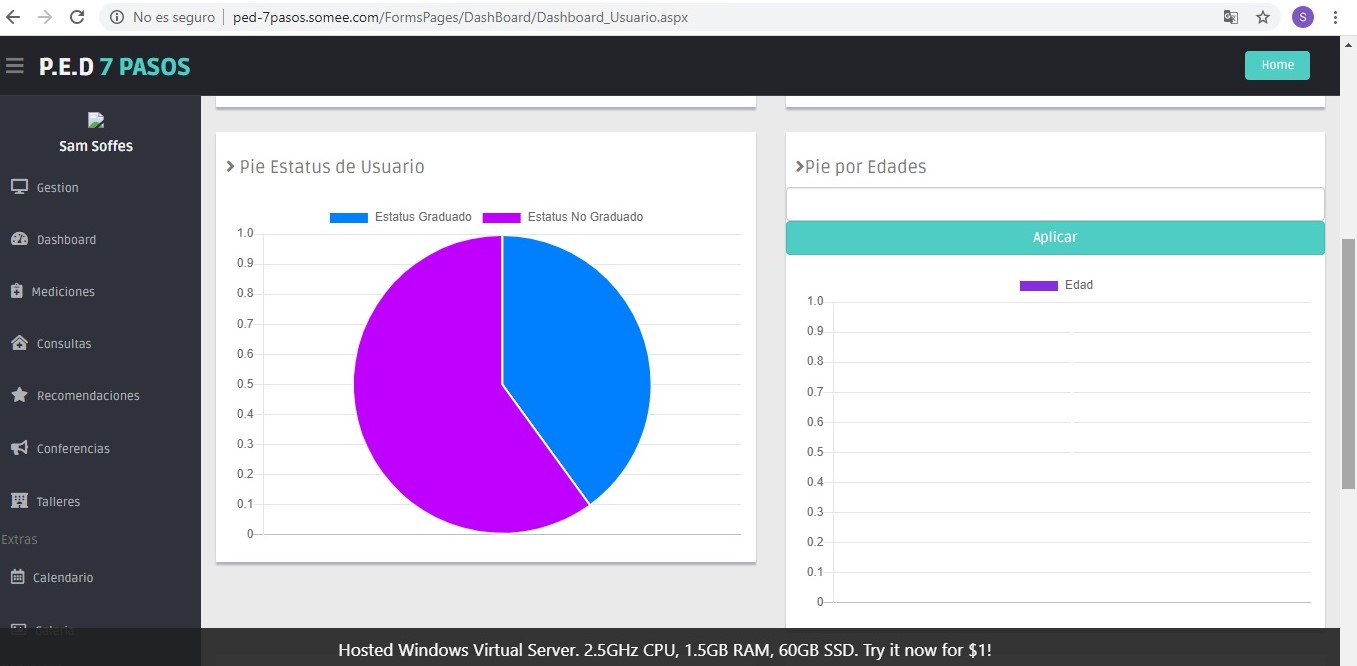The height and width of the screenshot is (666, 1357).
Task: Toggle Estatus No Graduado legend entry
Action: [x=562, y=217]
